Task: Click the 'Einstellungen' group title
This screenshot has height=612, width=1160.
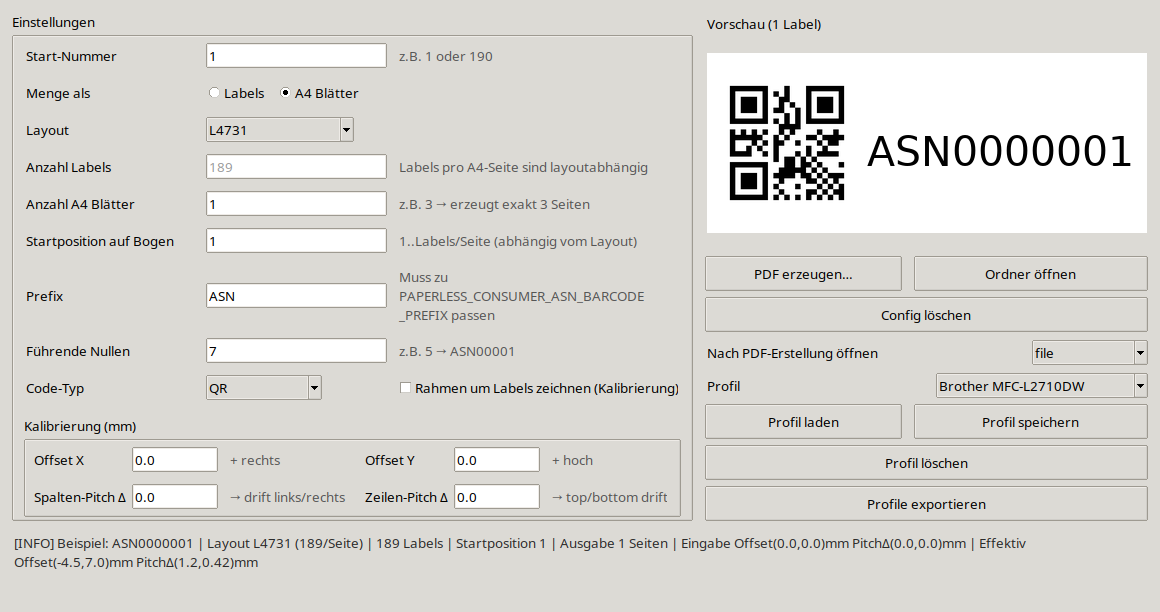Action: pyautogui.click(x=53, y=22)
